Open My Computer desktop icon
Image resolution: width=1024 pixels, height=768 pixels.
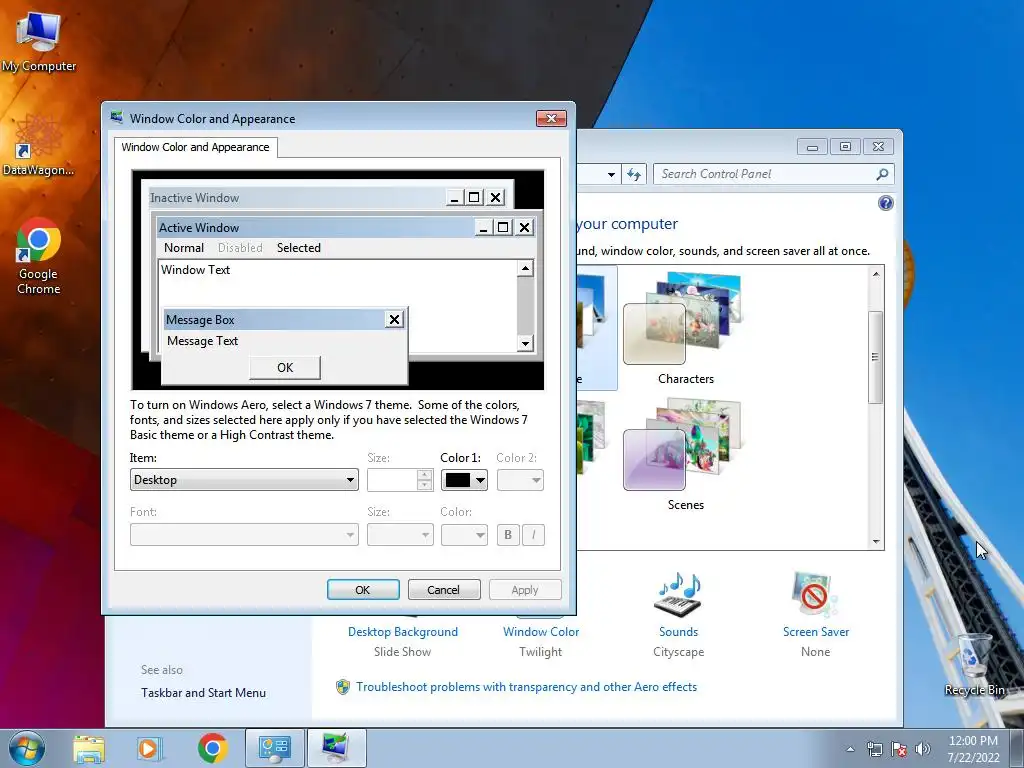pyautogui.click(x=38, y=40)
